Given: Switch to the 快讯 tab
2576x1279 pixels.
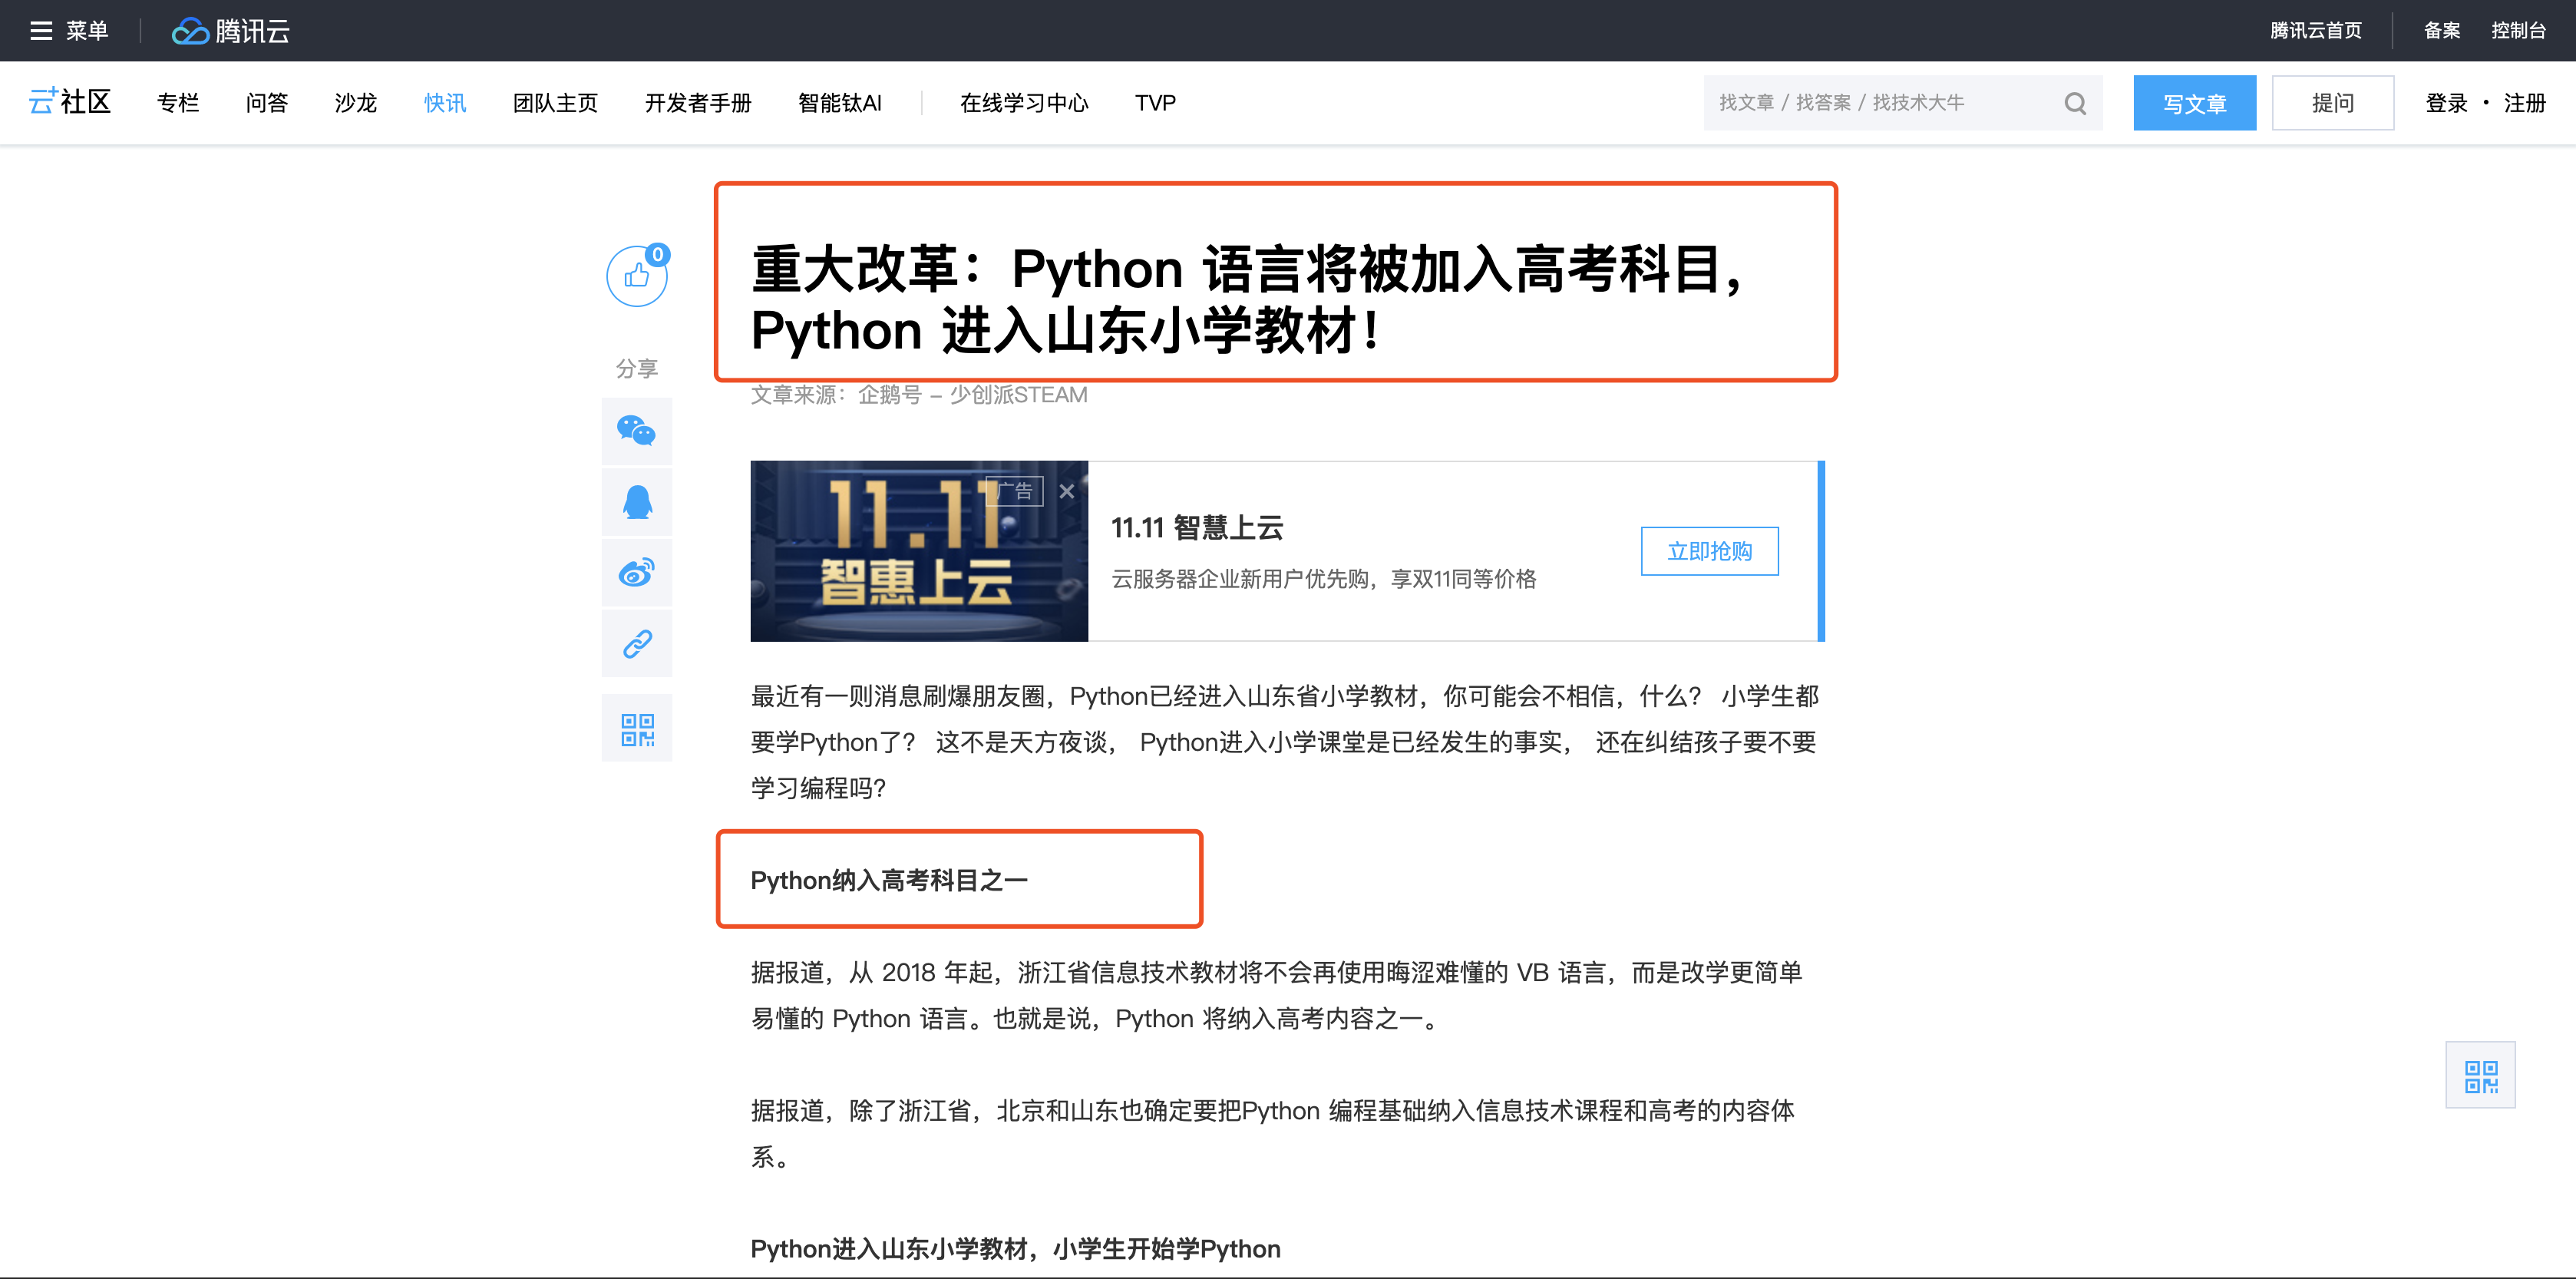Looking at the screenshot, I should [444, 103].
